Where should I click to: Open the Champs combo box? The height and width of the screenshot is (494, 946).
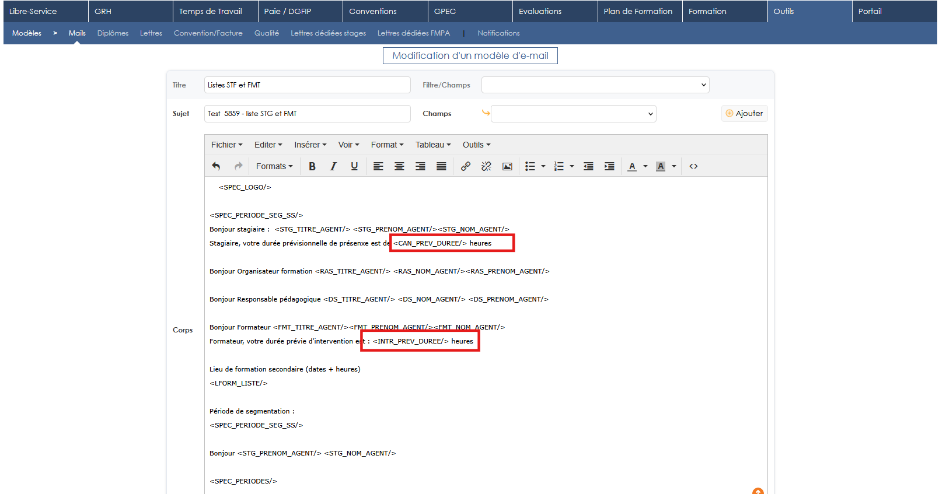pos(573,113)
